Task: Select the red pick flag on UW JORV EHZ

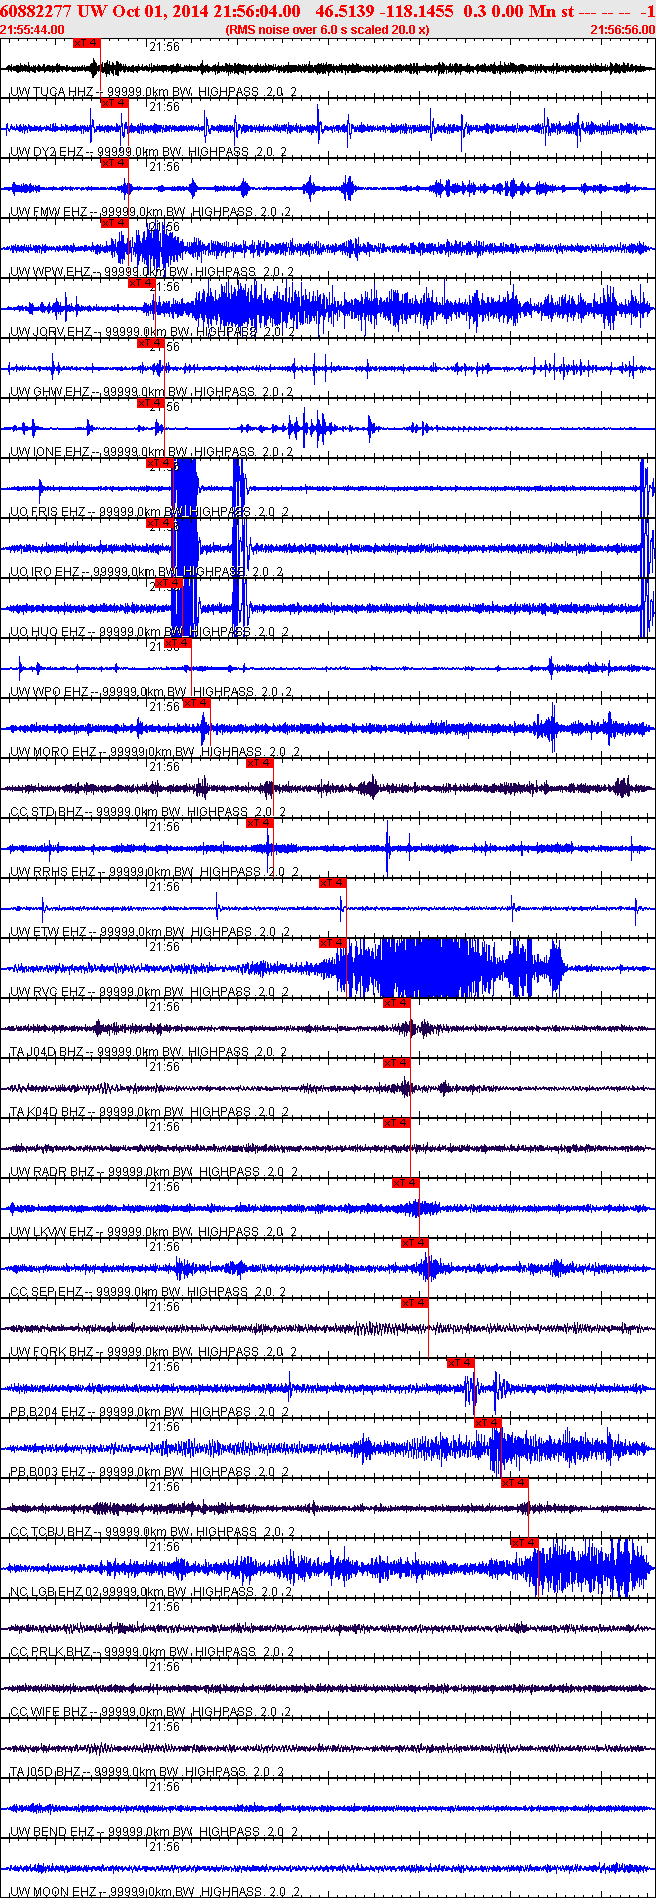Action: (x=141, y=283)
